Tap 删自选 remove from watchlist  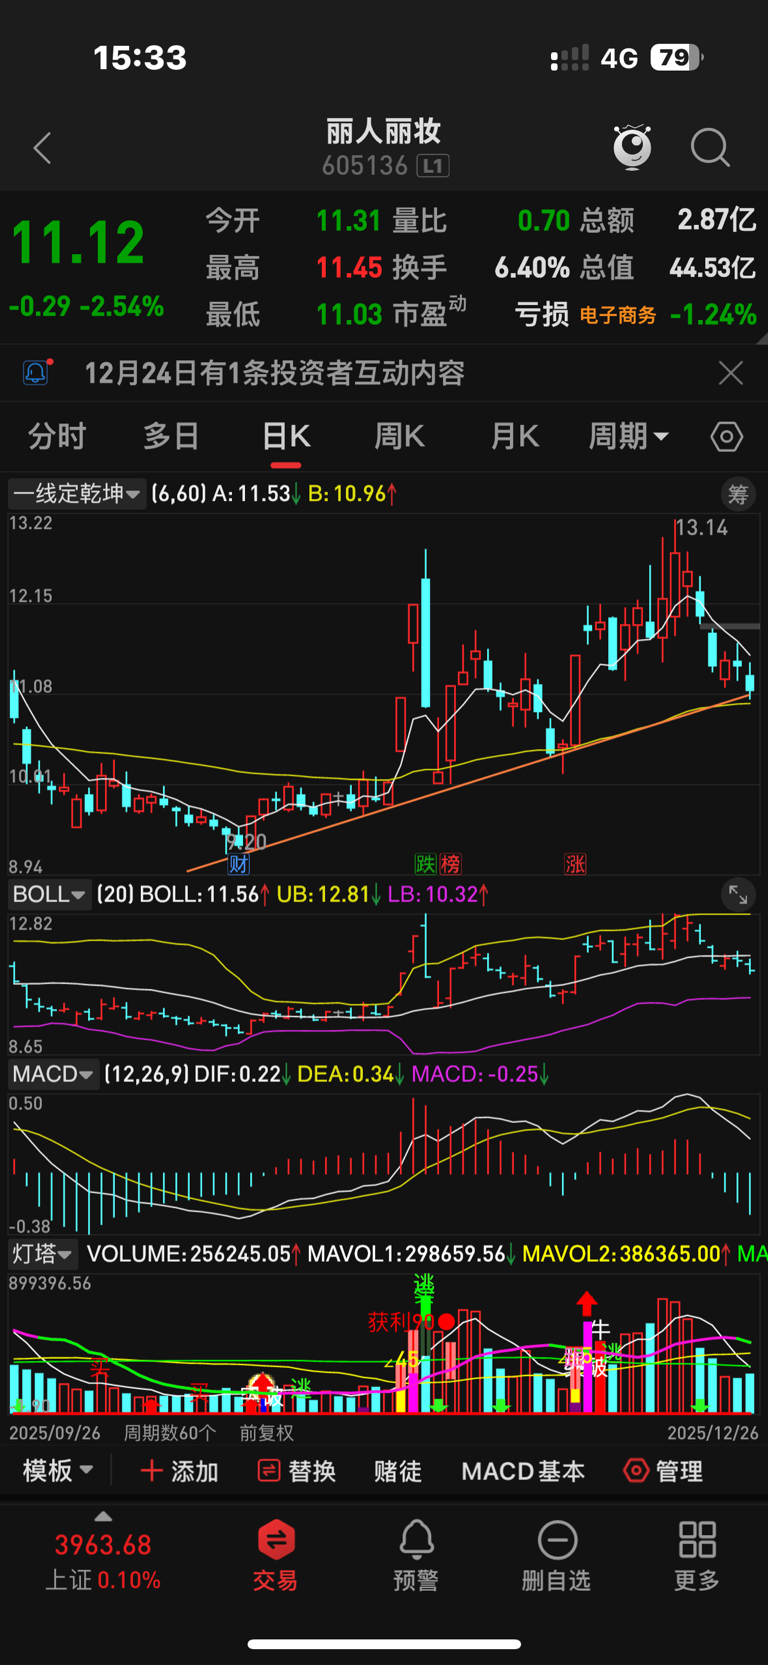pos(557,1555)
